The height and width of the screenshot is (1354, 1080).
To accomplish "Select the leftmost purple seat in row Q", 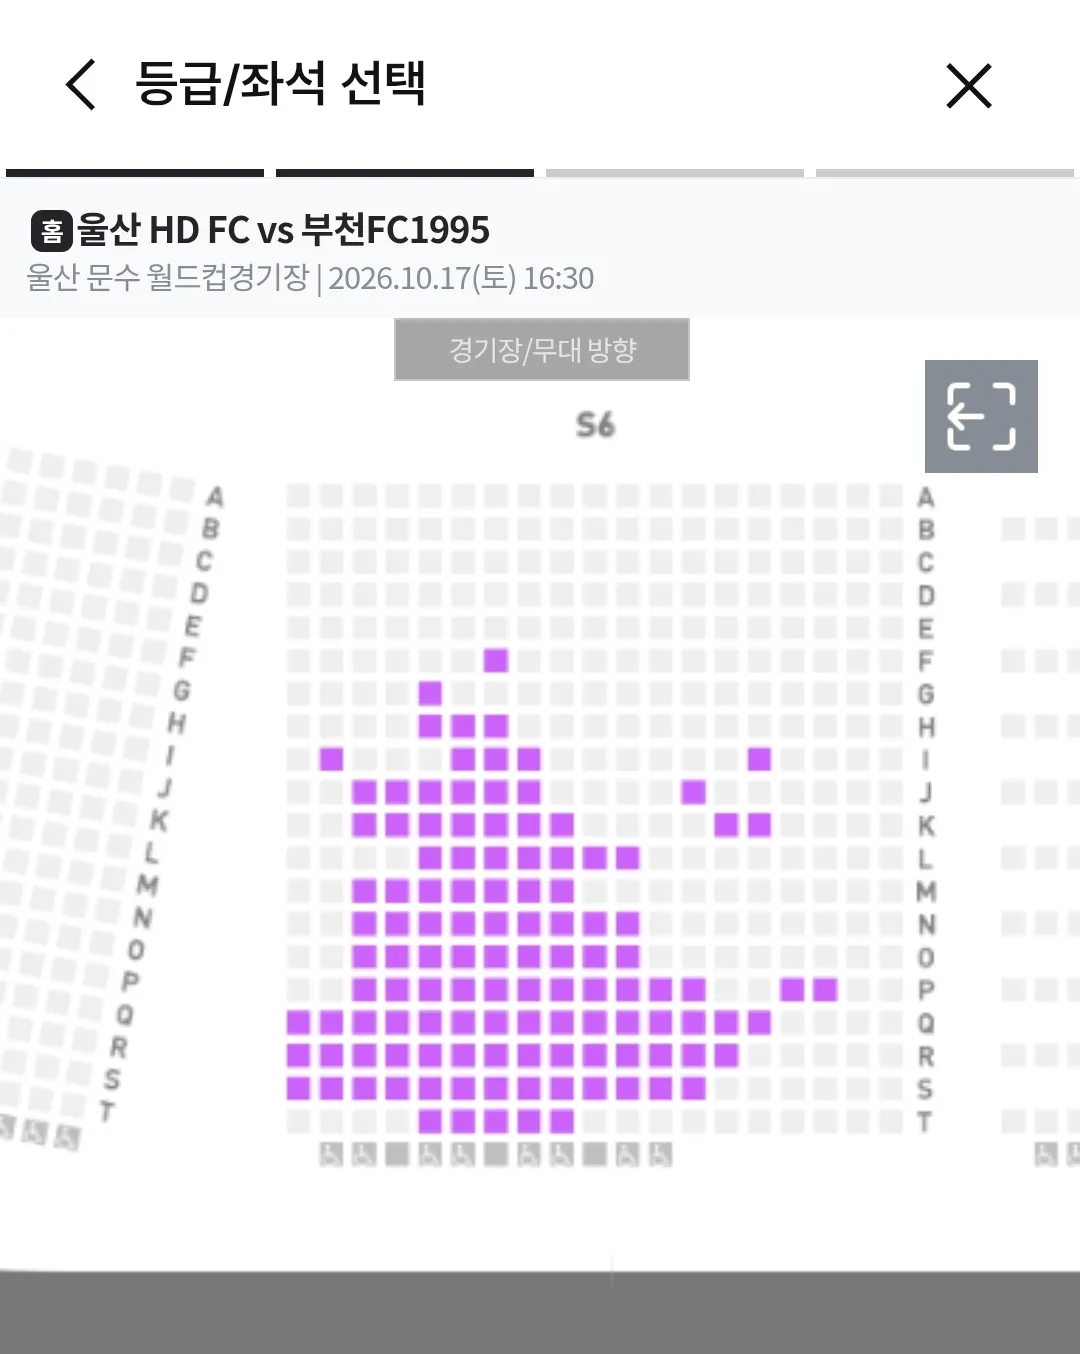I will click(x=299, y=1022).
